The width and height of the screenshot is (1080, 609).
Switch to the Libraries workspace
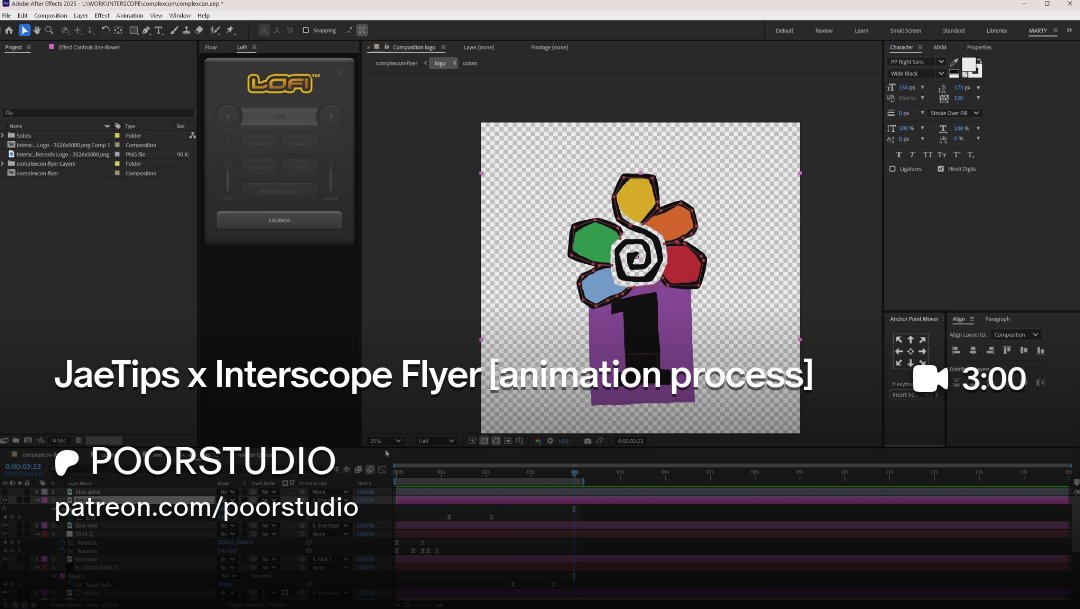(997, 30)
